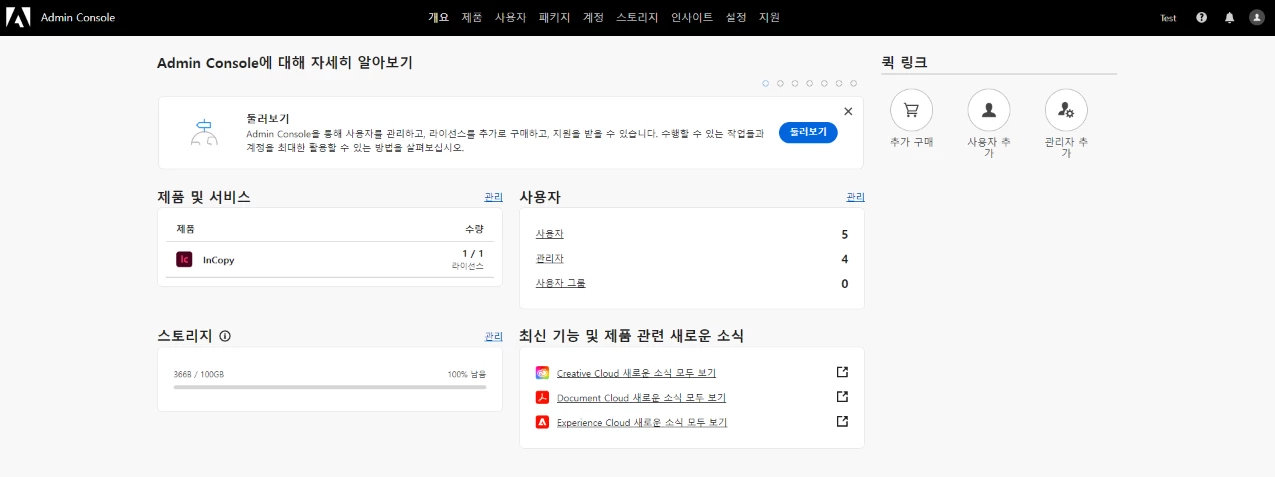This screenshot has height=477, width=1275.
Task: Select the sixth carousel dot
Action: pyautogui.click(x=839, y=84)
